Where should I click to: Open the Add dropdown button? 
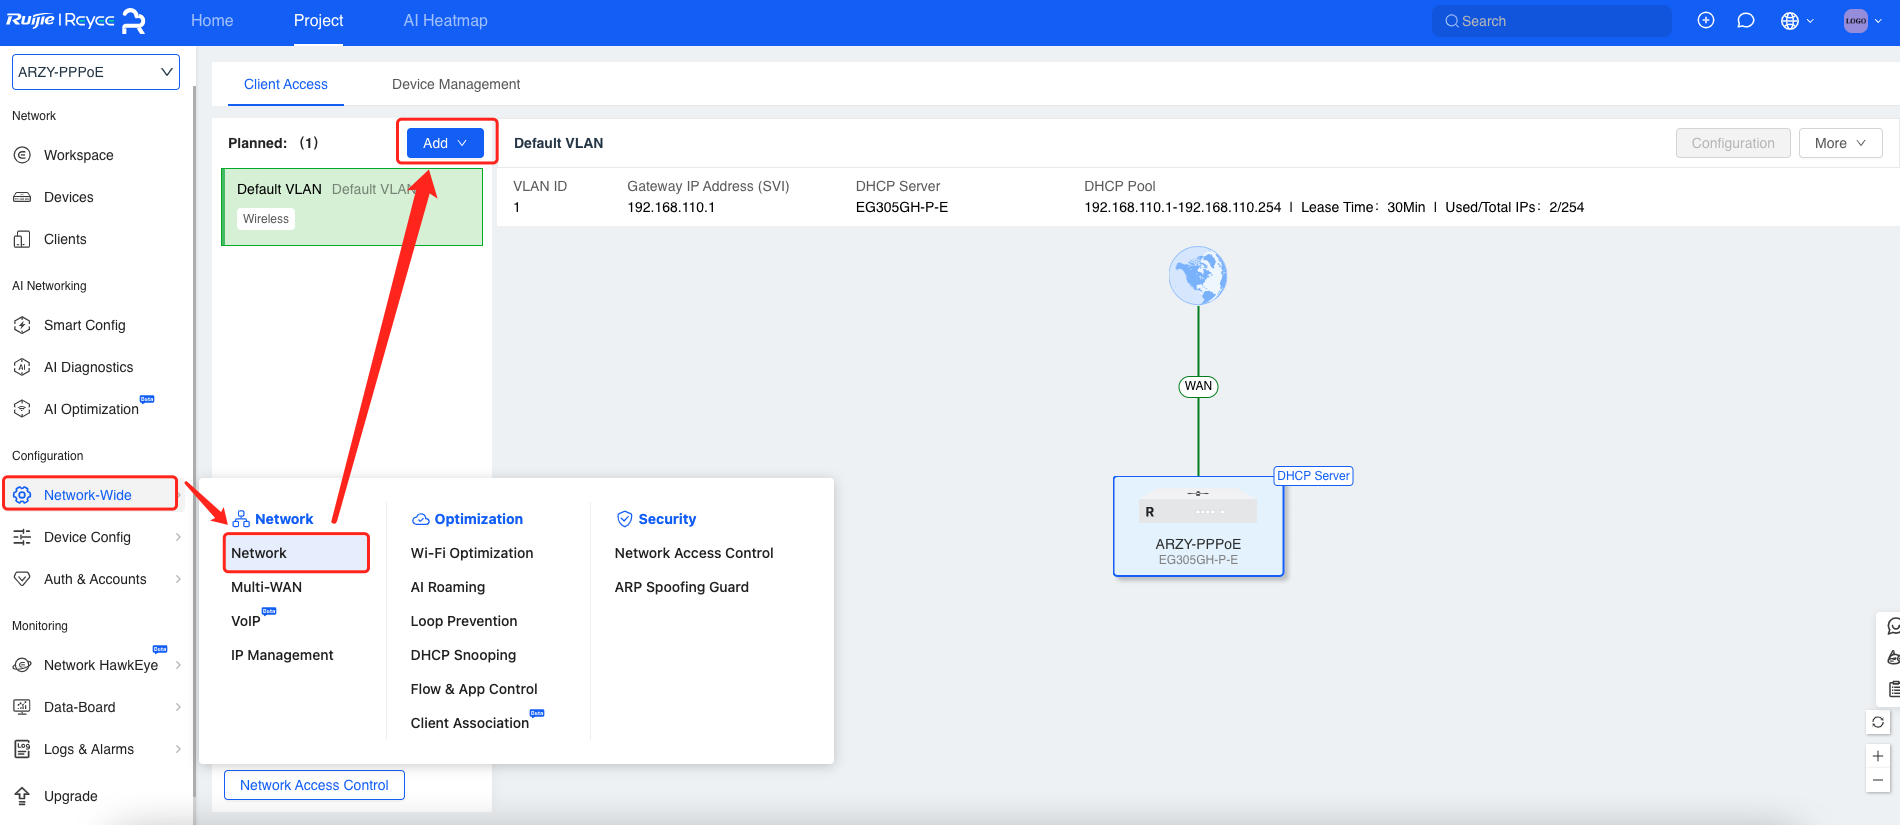(x=445, y=143)
